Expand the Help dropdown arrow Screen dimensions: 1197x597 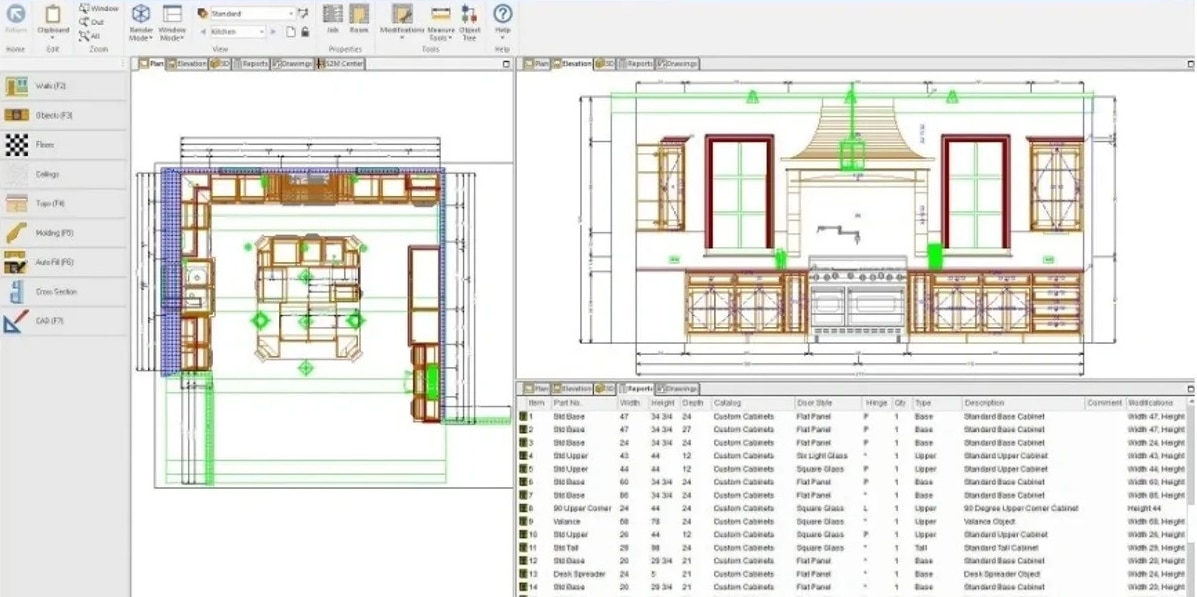502,38
